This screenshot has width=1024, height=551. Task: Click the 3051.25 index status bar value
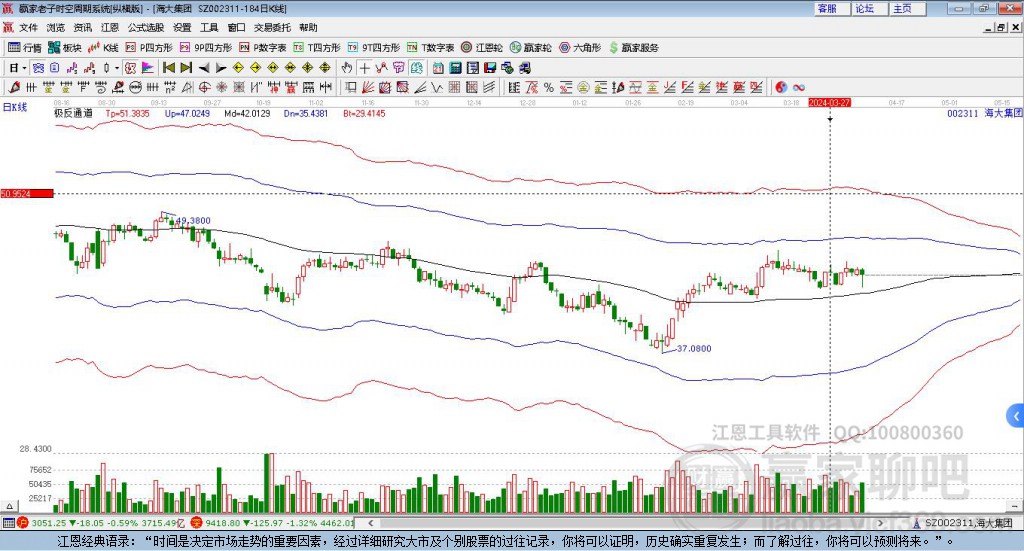[48, 523]
